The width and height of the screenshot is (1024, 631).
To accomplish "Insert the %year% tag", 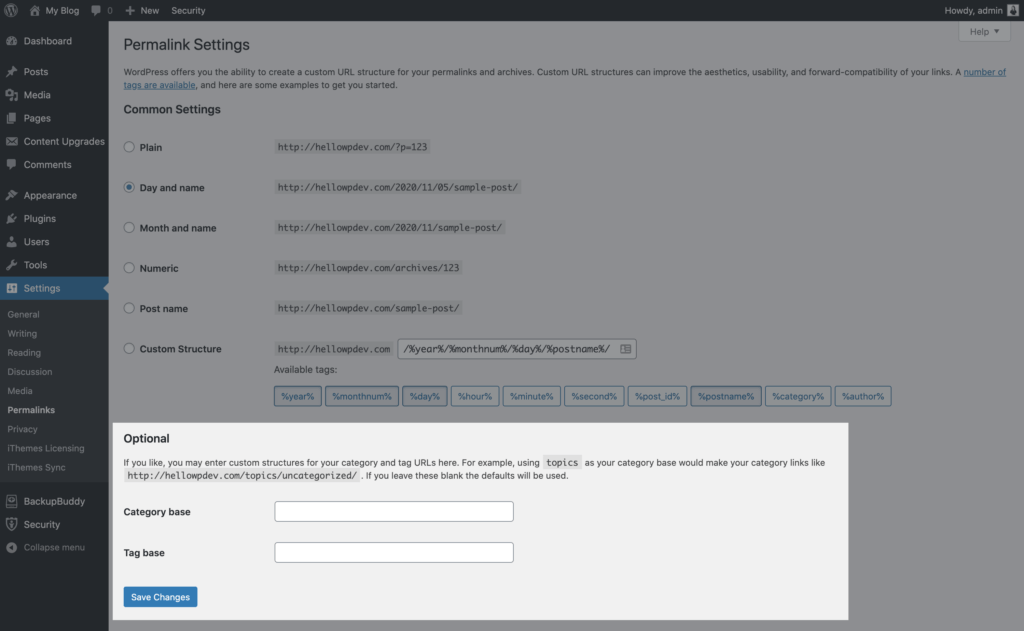I will tap(298, 396).
